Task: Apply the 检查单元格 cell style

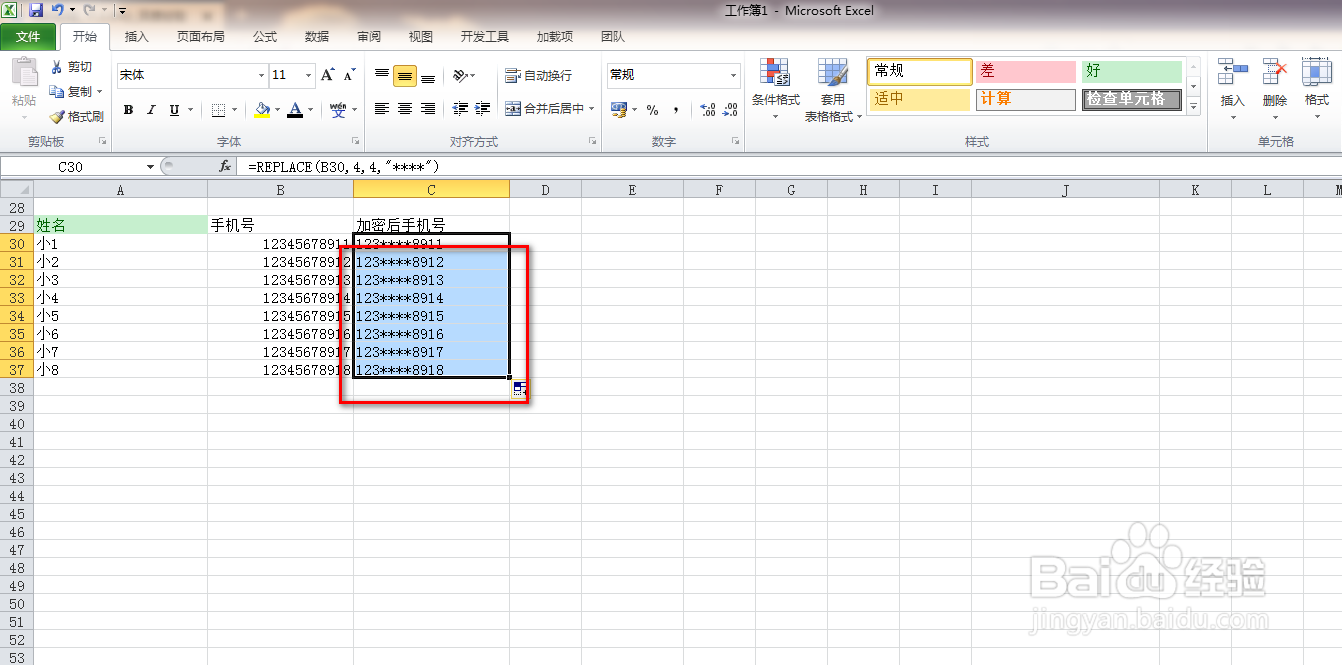Action: [x=1130, y=100]
